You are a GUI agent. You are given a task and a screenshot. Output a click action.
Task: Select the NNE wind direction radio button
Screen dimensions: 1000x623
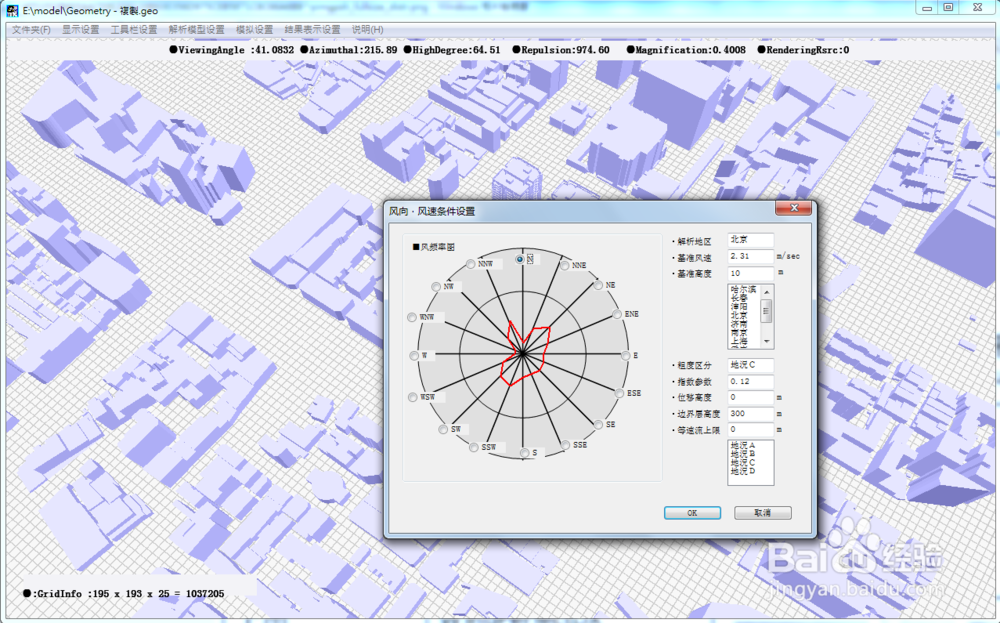pos(565,265)
